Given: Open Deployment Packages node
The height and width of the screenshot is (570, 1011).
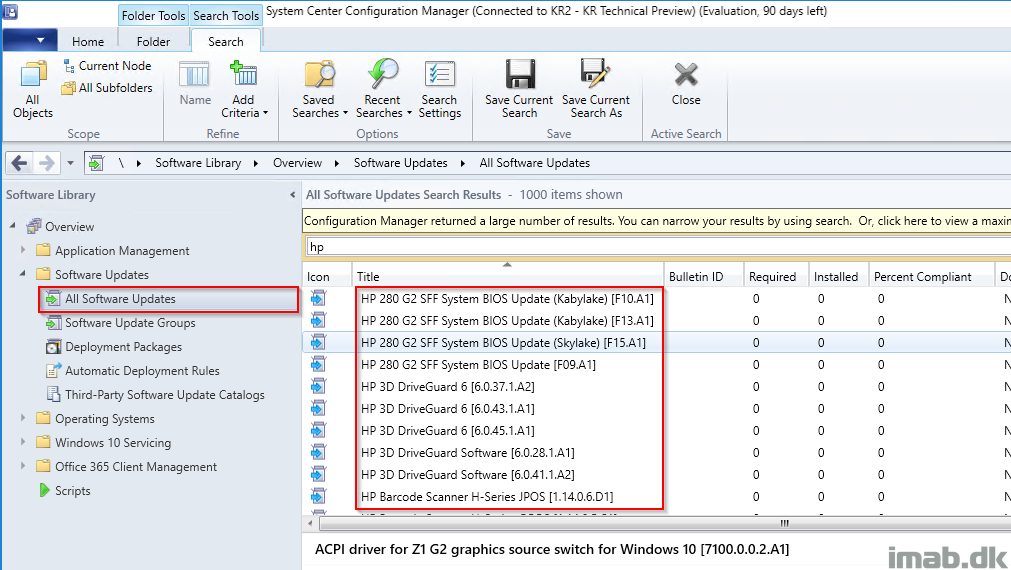Looking at the screenshot, I should pyautogui.click(x=123, y=347).
